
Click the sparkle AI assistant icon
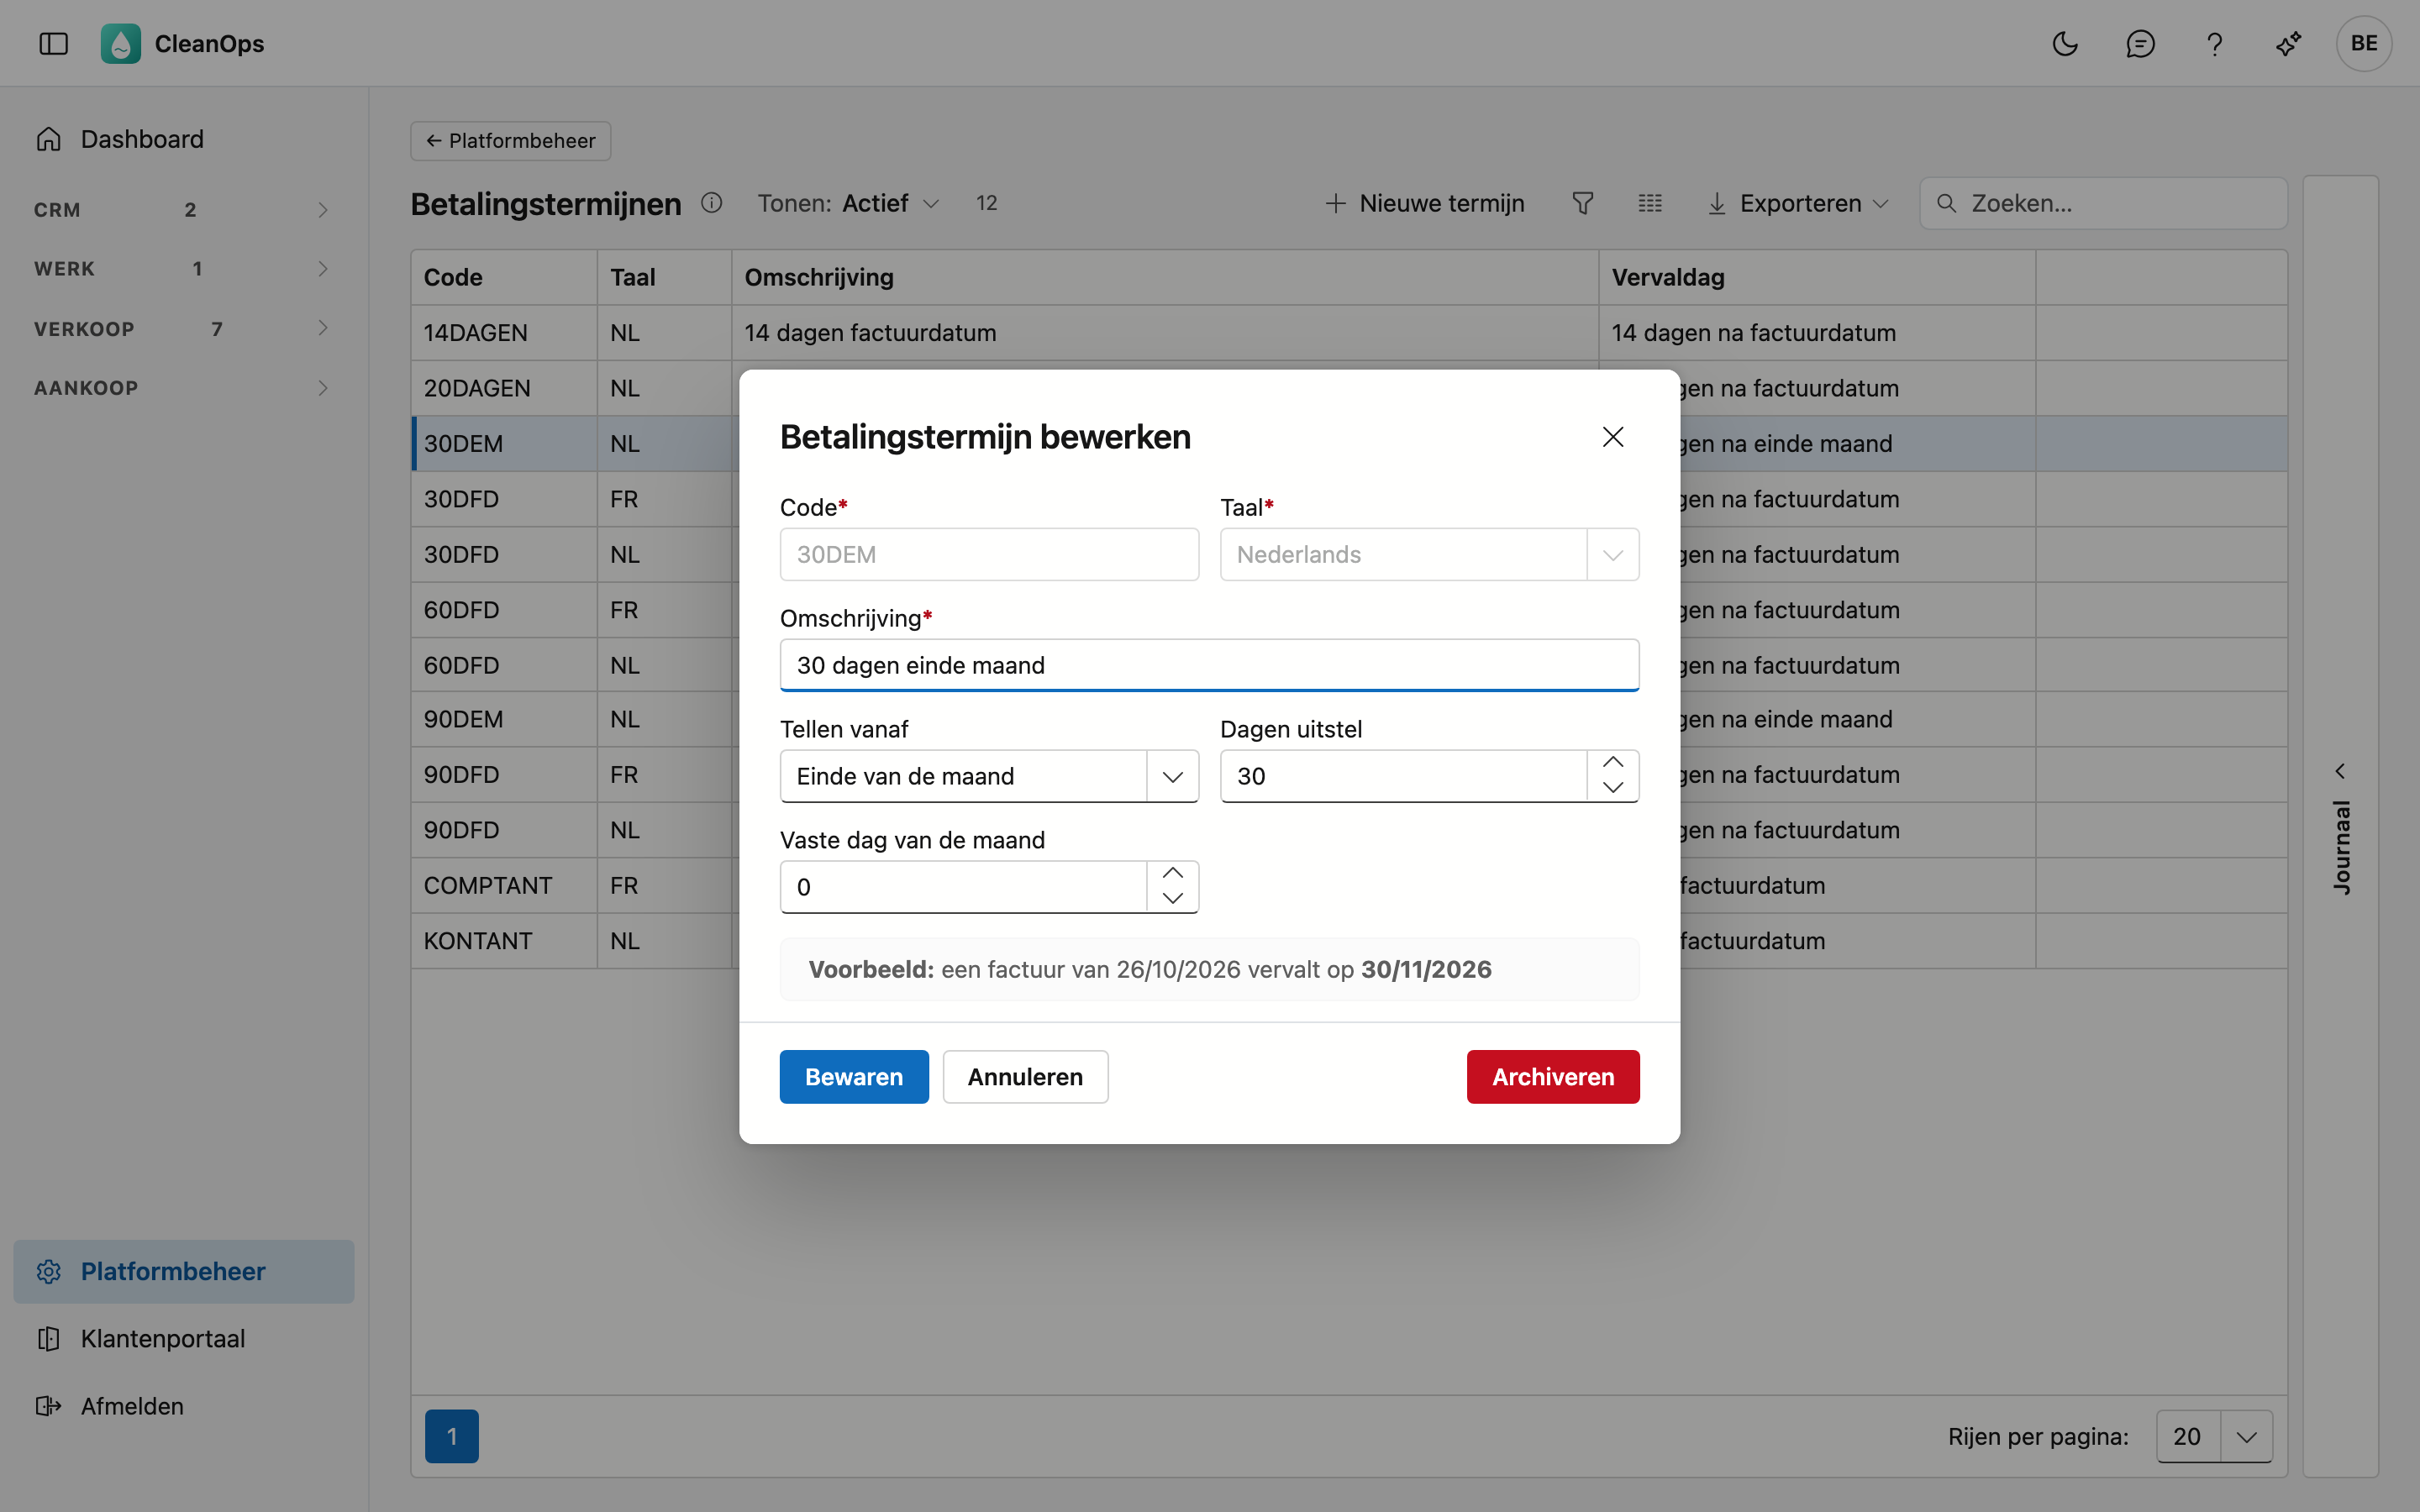2289,43
